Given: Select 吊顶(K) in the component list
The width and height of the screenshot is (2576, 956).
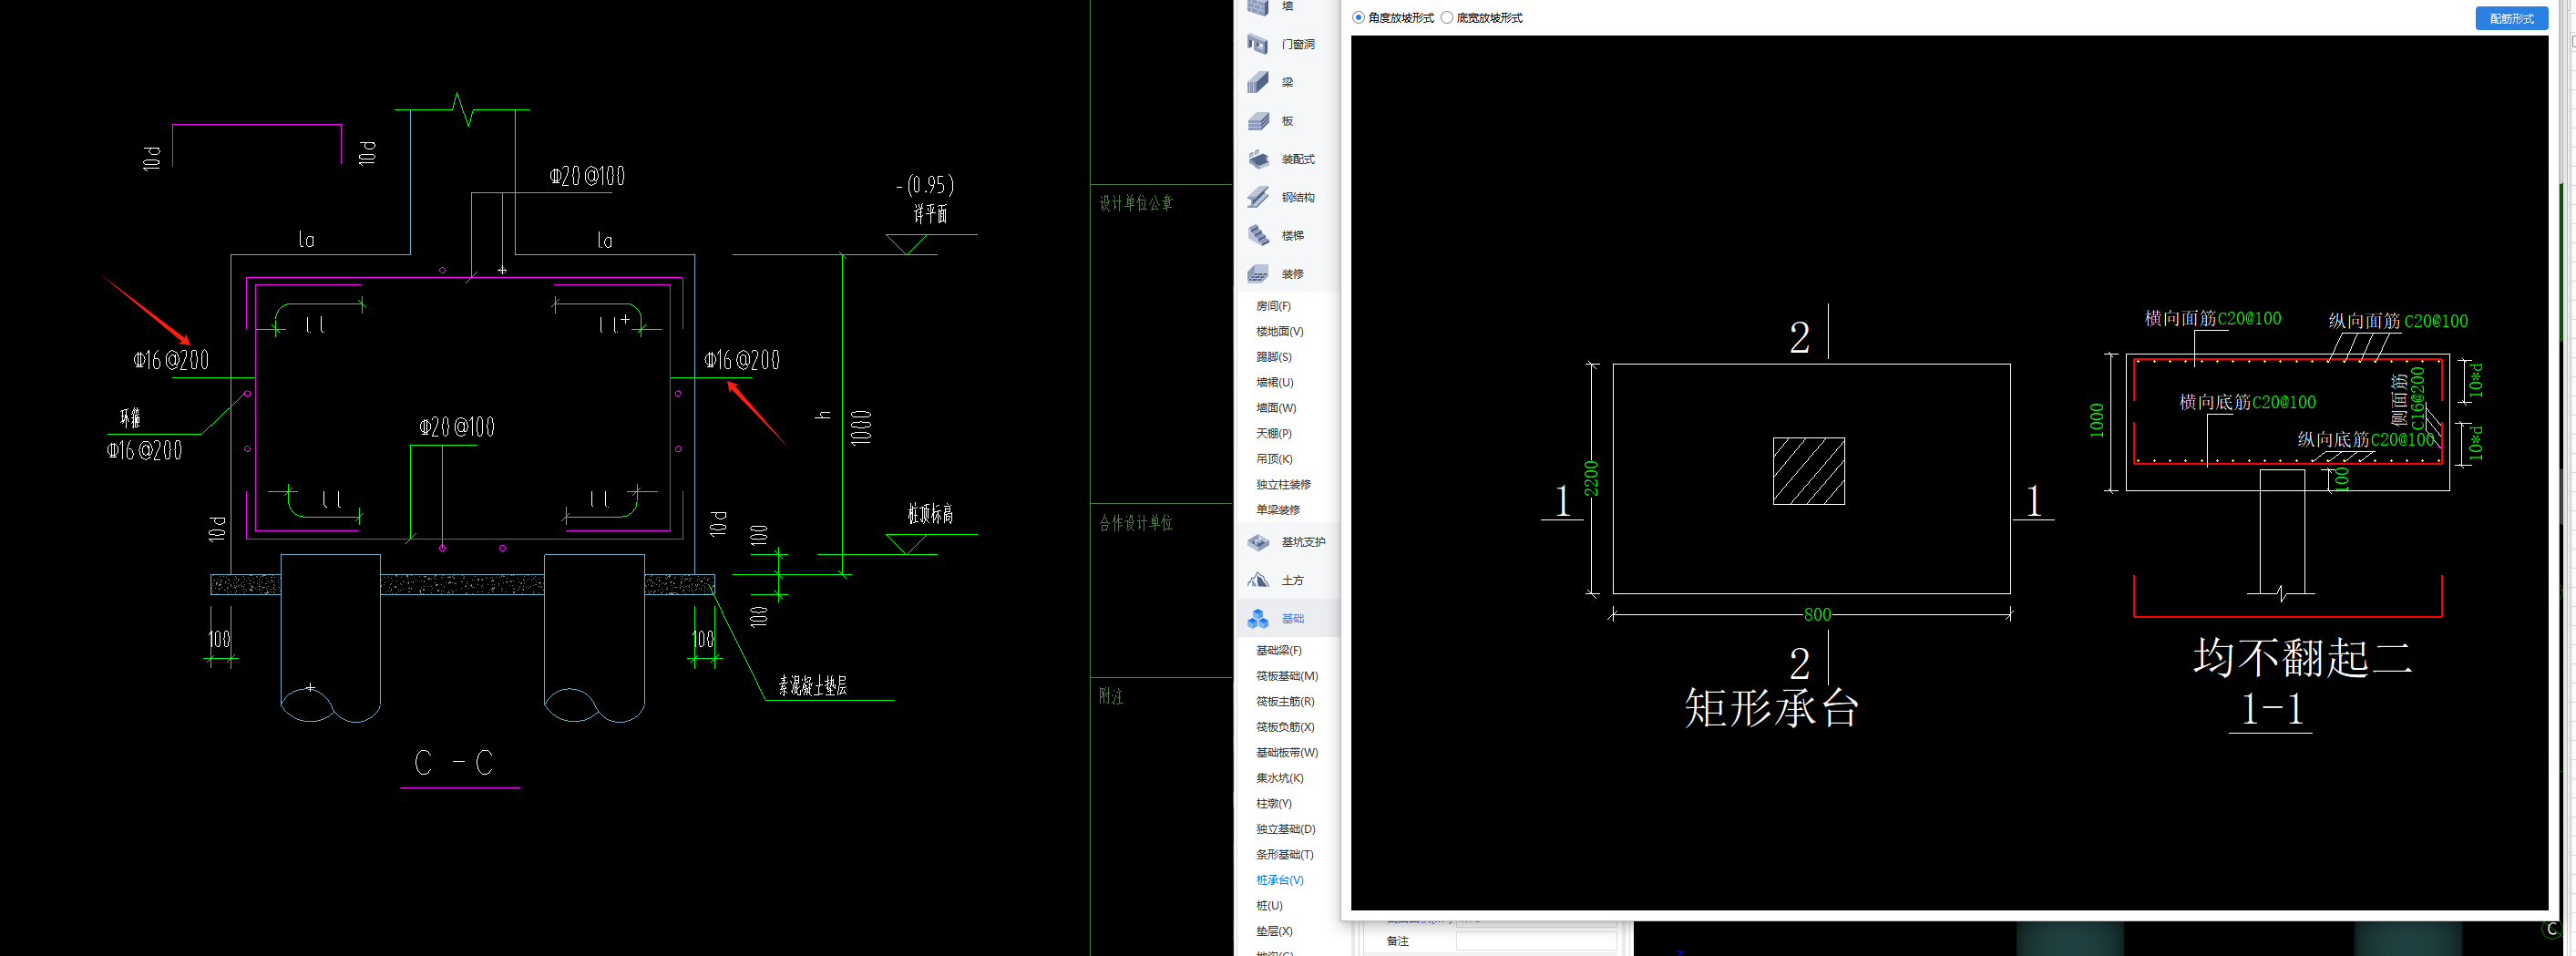Looking at the screenshot, I should click(x=1274, y=459).
